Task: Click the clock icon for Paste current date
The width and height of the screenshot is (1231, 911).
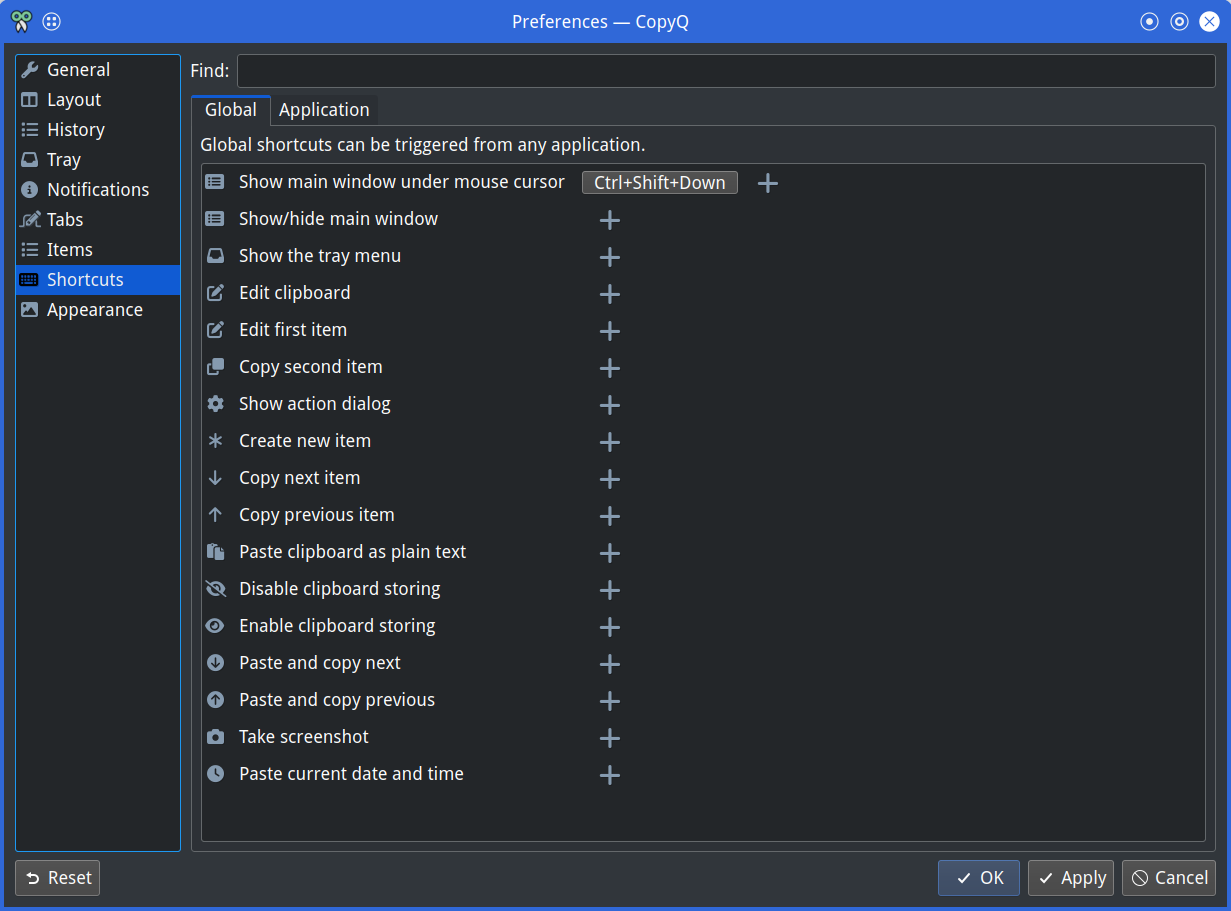Action: tap(215, 773)
